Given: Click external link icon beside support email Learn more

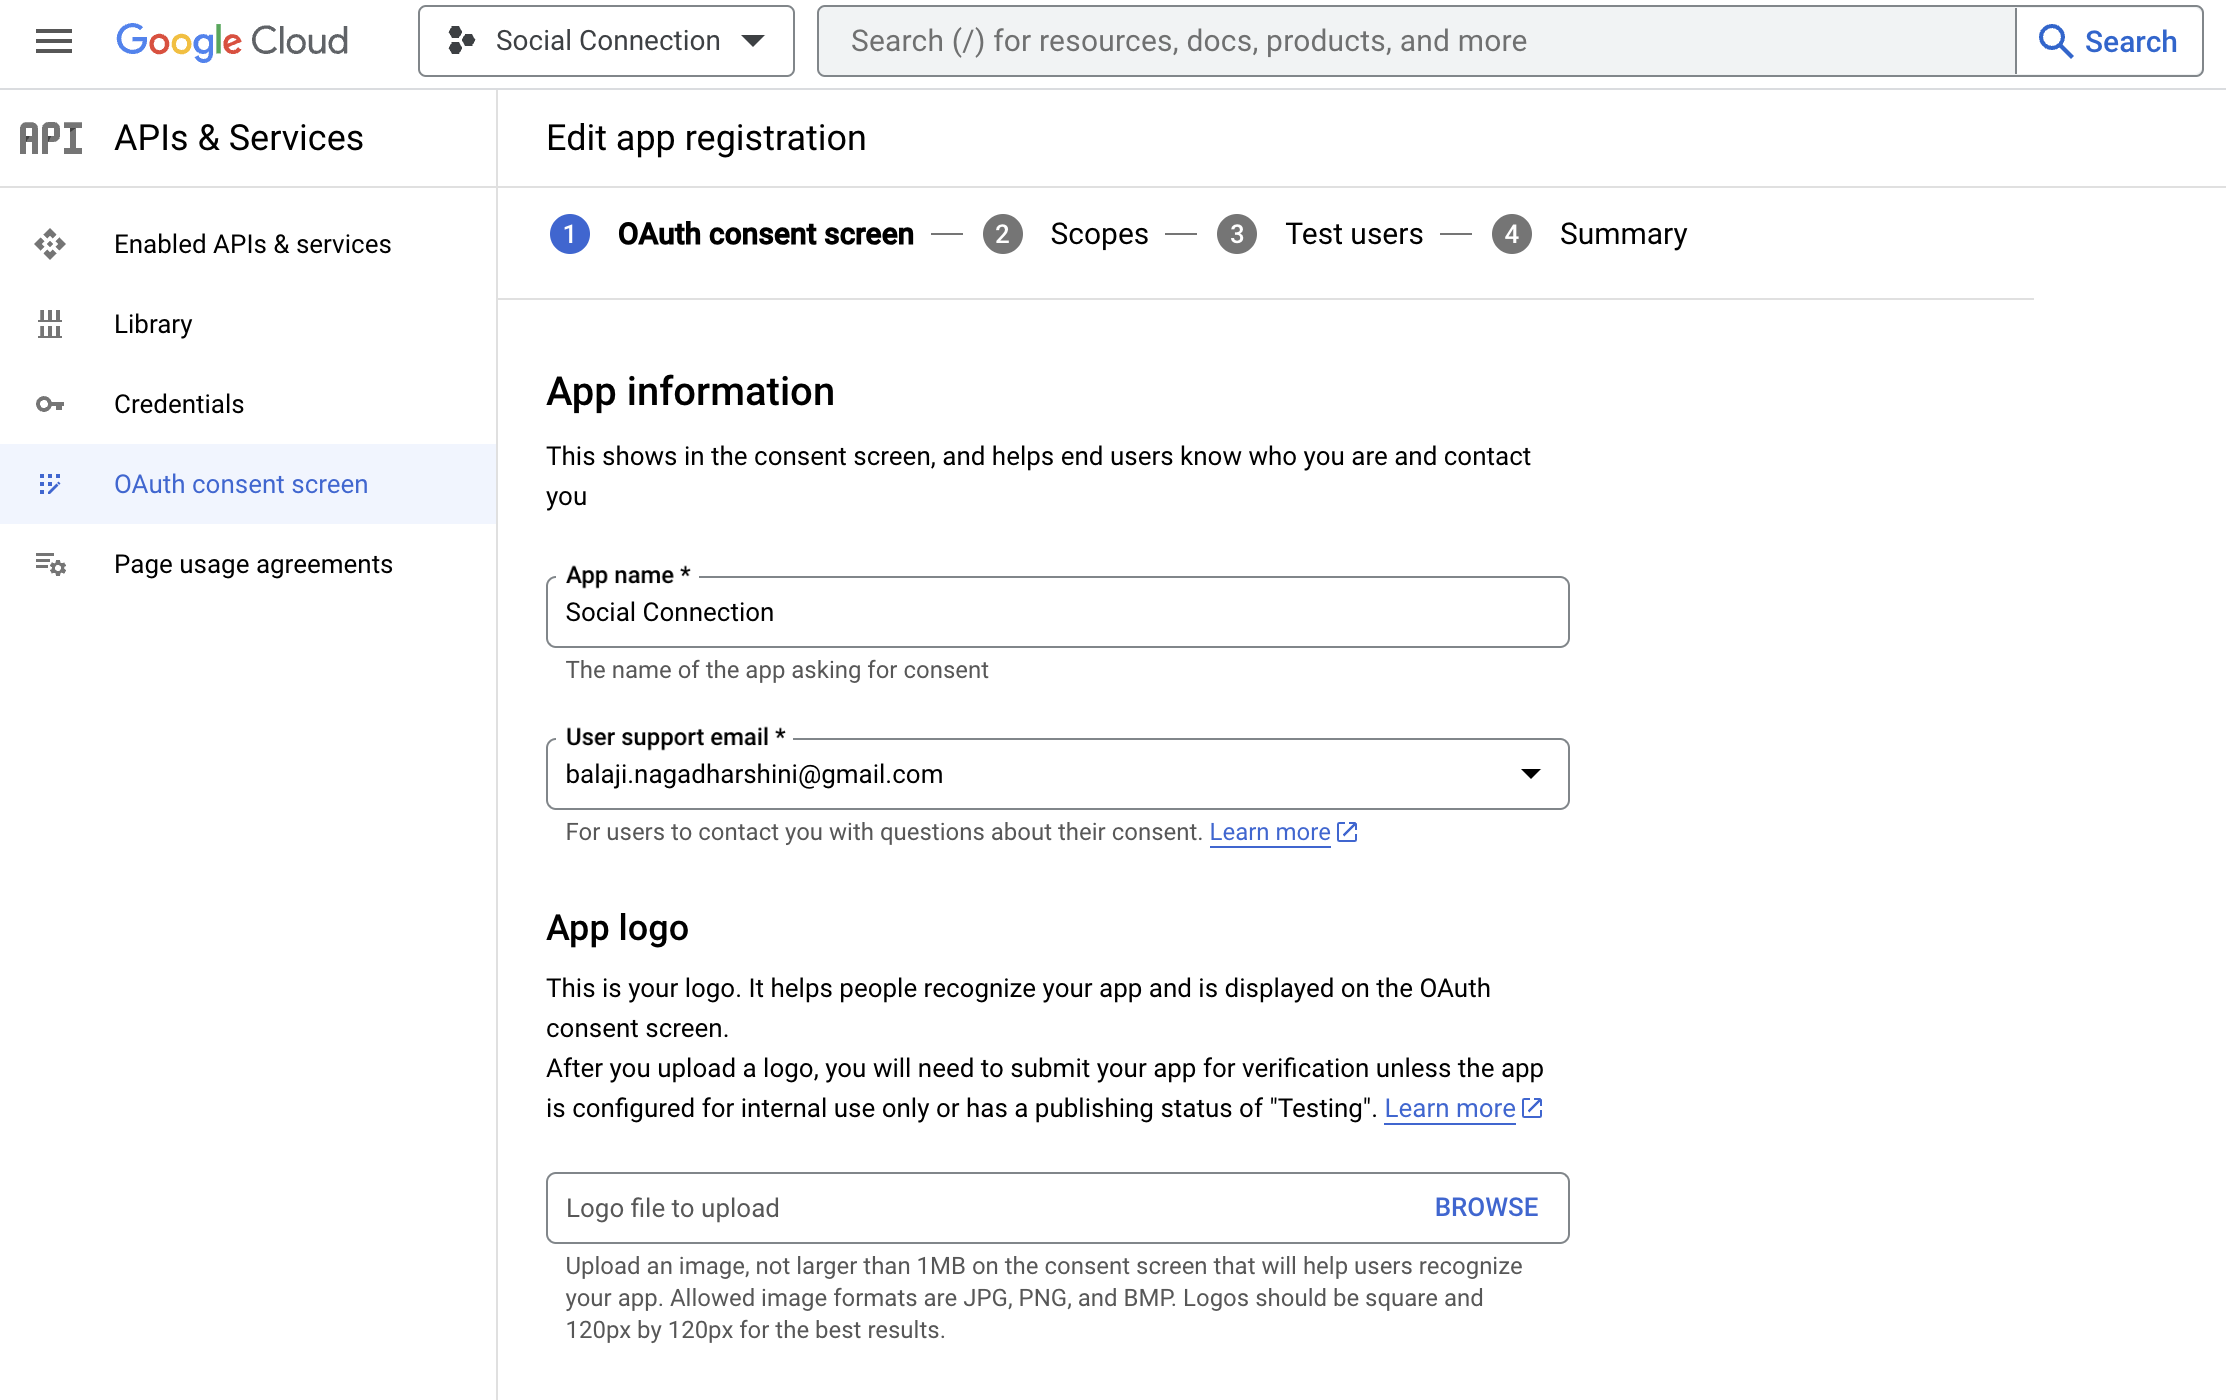Looking at the screenshot, I should pos(1348,832).
